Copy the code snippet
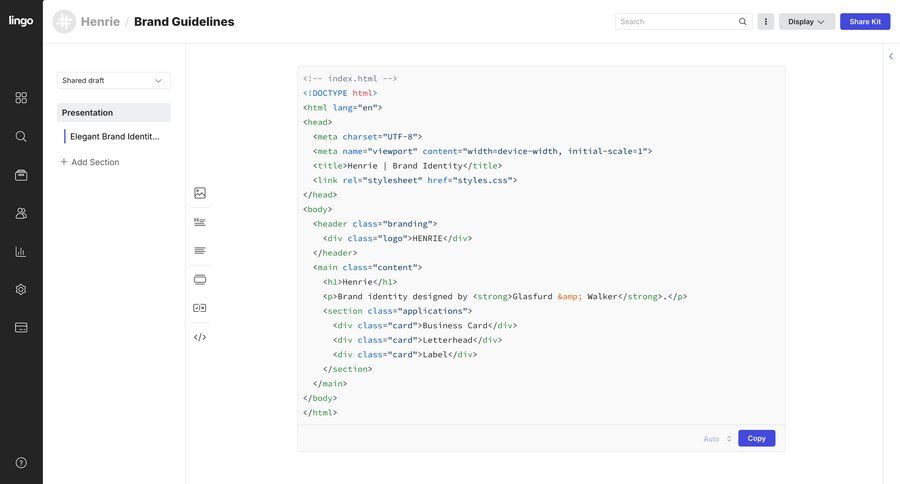Screen dimensions: 900x484 (757, 438)
